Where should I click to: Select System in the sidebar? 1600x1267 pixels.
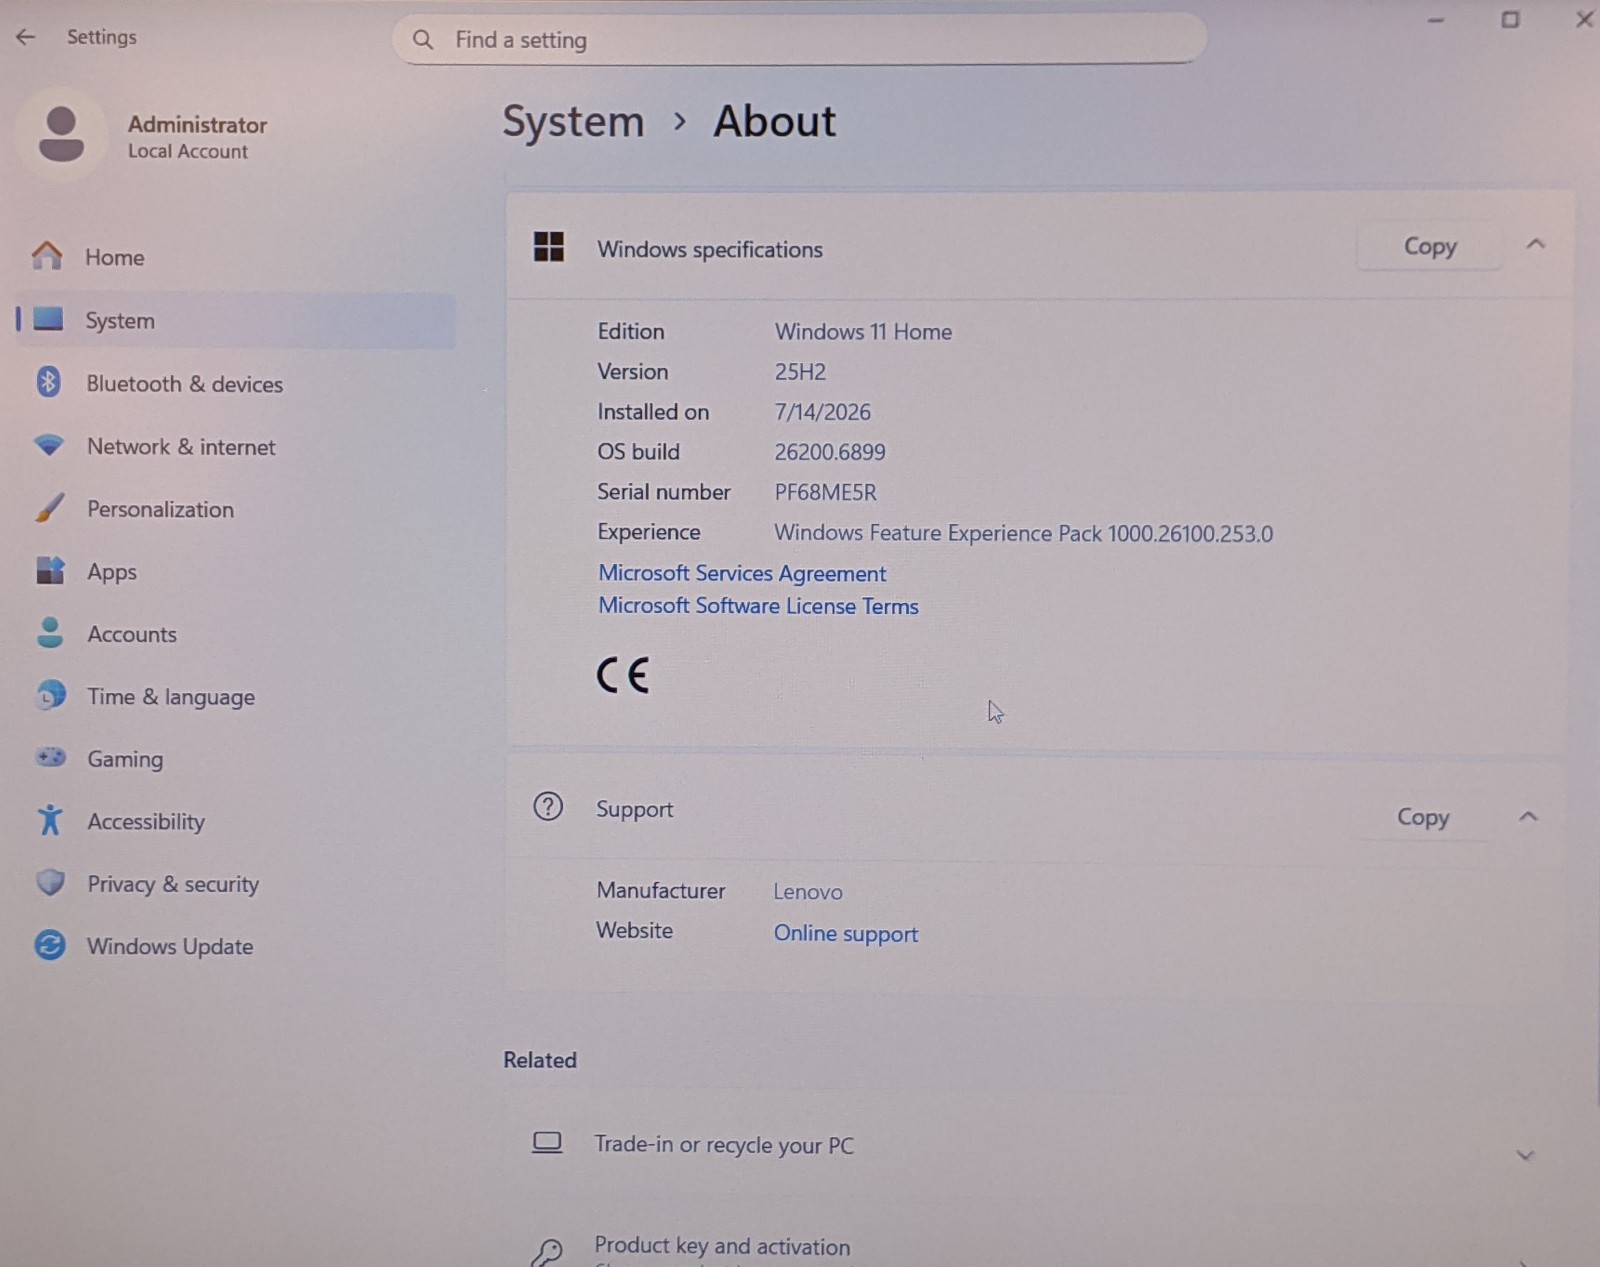point(236,320)
